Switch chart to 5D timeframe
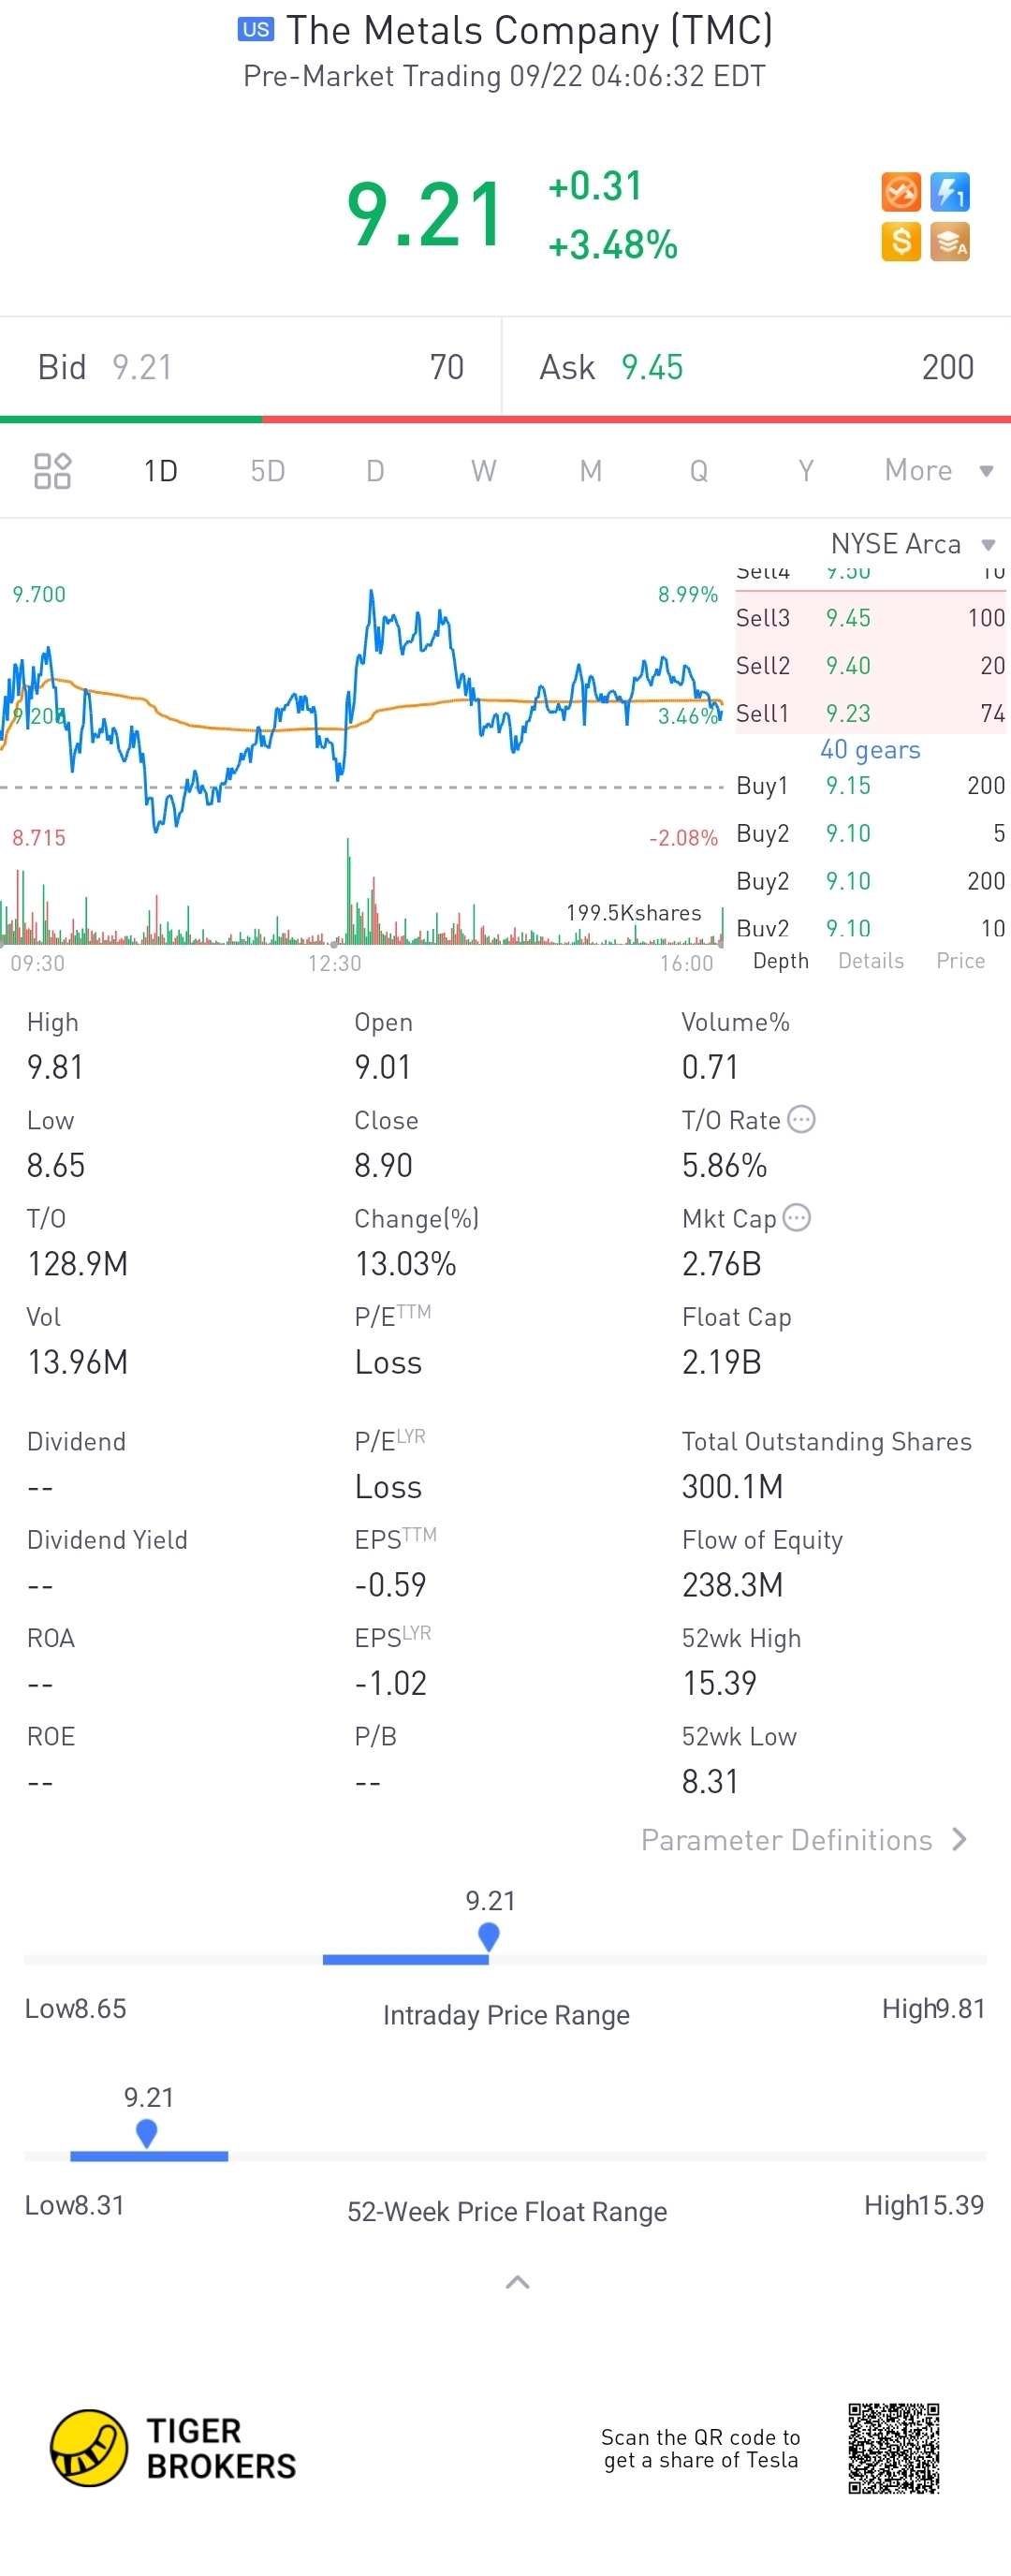Viewport: 1011px width, 2576px height. pos(267,470)
